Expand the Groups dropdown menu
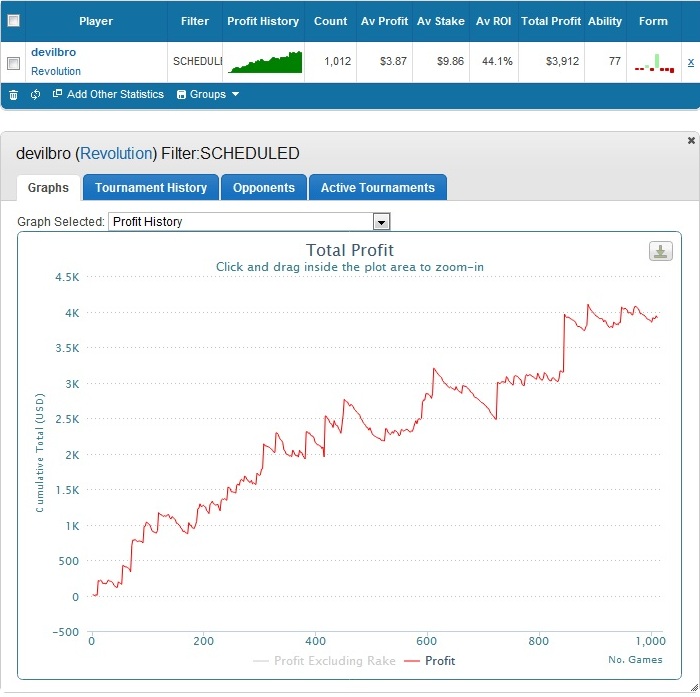700x697 pixels. pyautogui.click(x=208, y=95)
